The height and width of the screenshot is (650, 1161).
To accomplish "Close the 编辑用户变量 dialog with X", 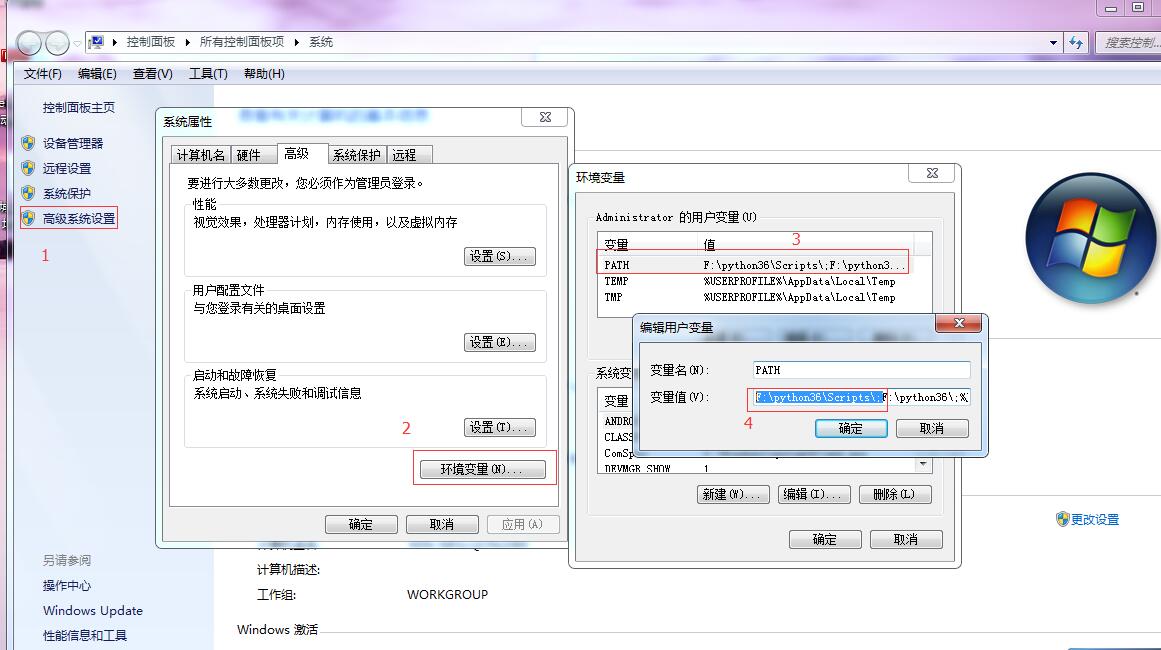I will coord(960,324).
